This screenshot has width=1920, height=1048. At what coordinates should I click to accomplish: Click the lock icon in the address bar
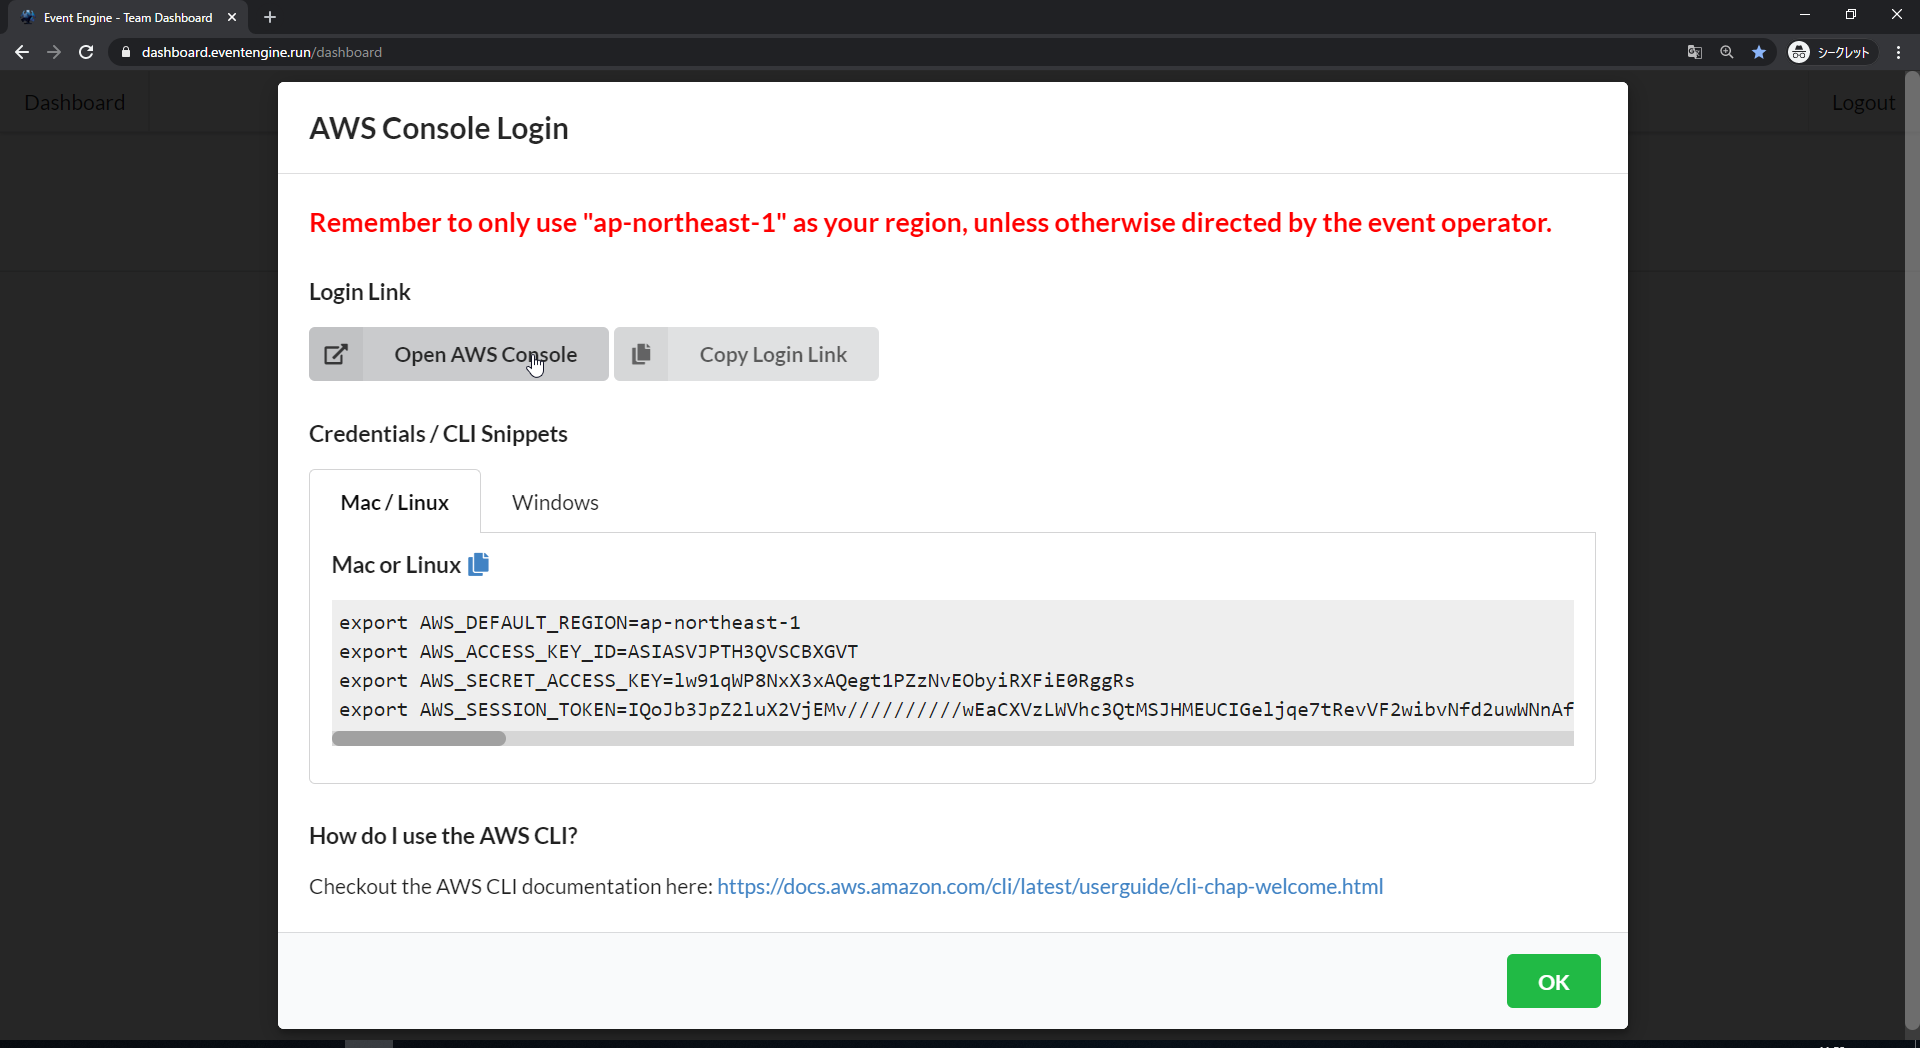point(125,52)
